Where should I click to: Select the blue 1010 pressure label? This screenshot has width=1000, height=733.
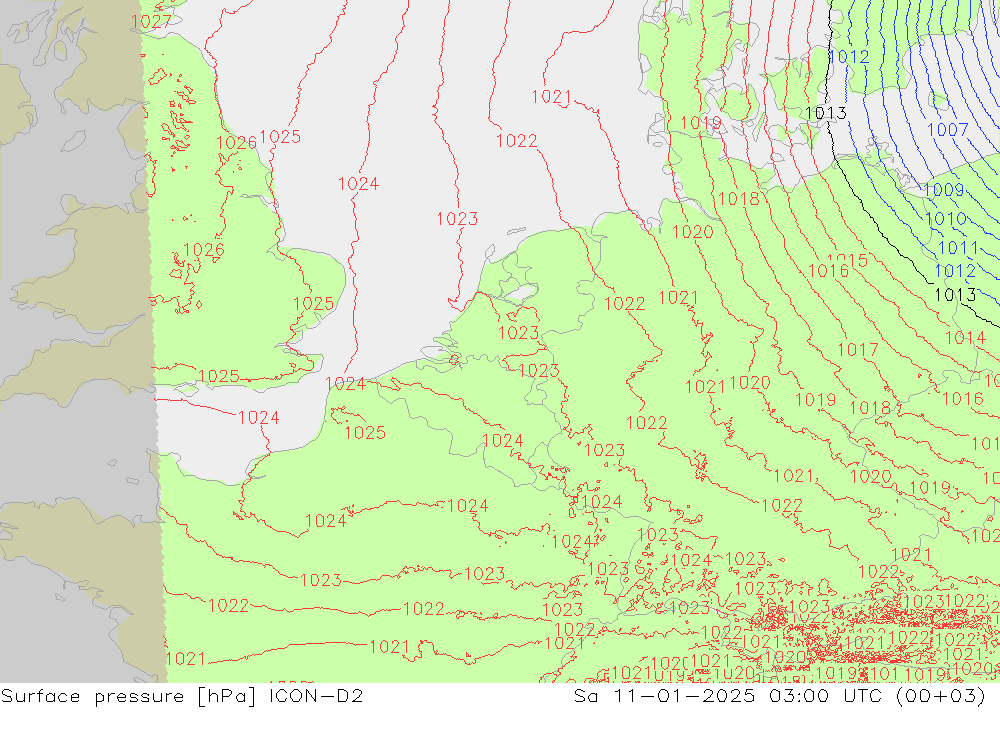(x=946, y=219)
